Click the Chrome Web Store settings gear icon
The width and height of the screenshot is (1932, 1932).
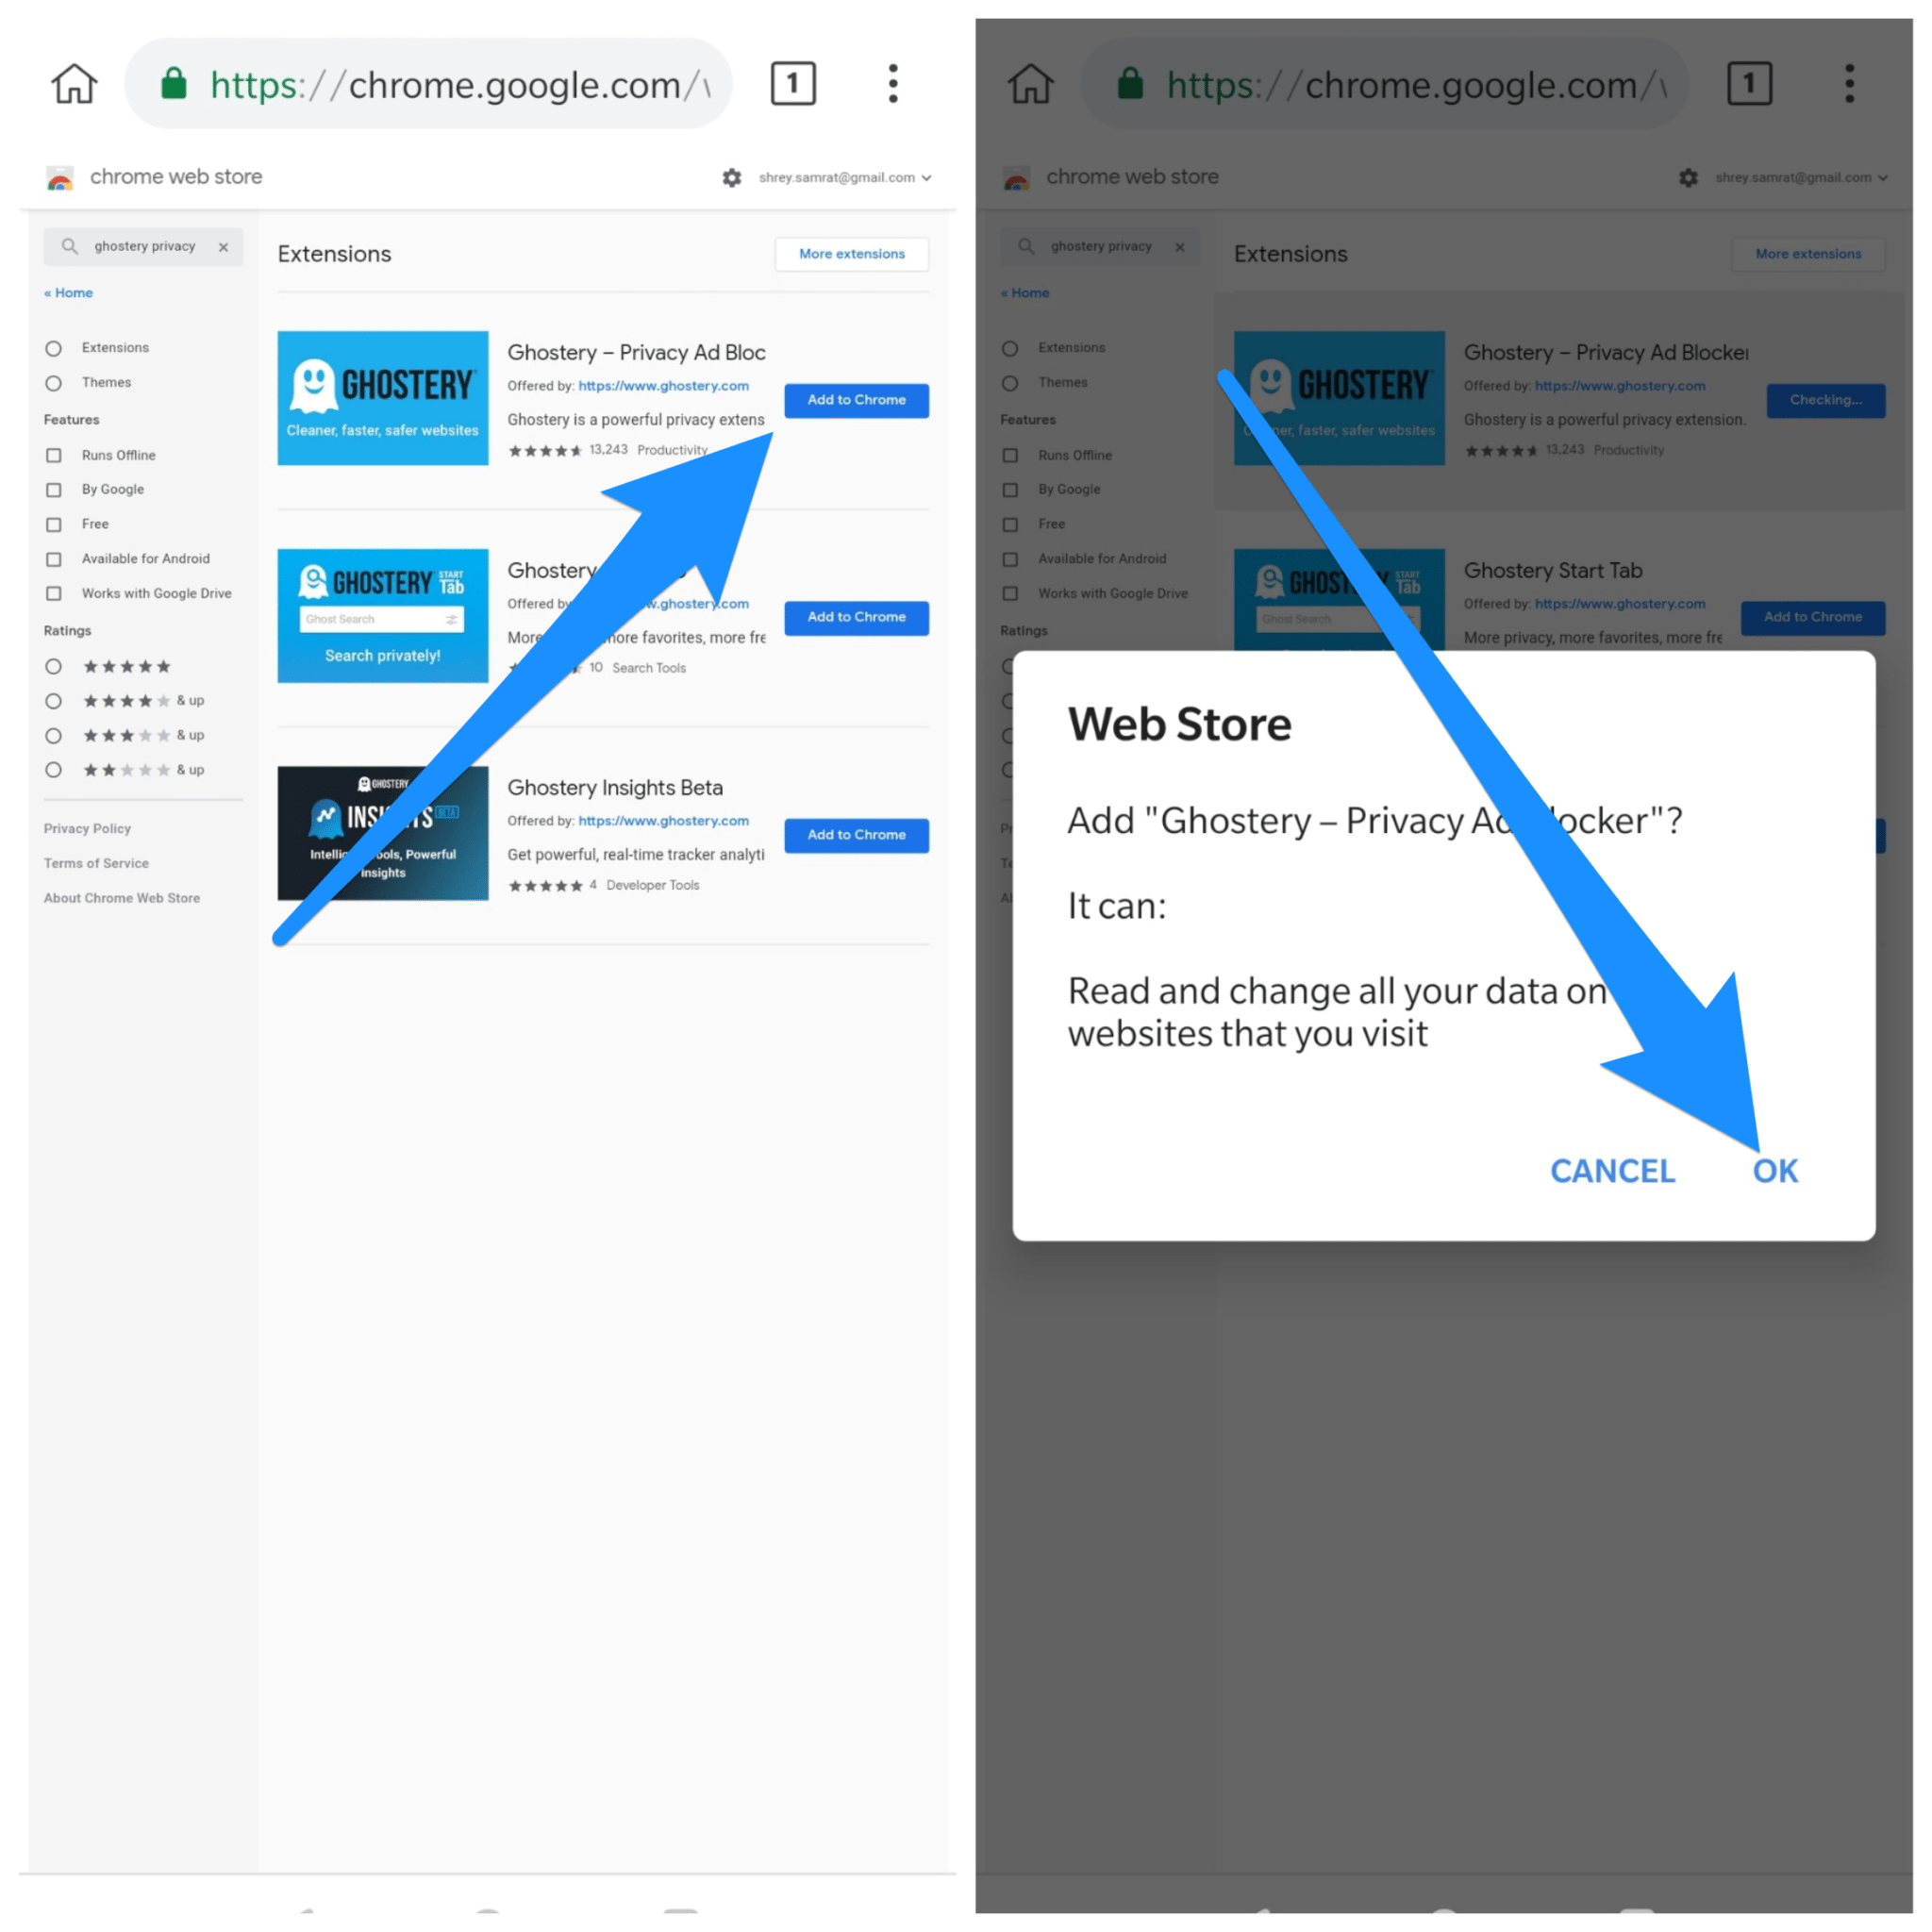734,175
